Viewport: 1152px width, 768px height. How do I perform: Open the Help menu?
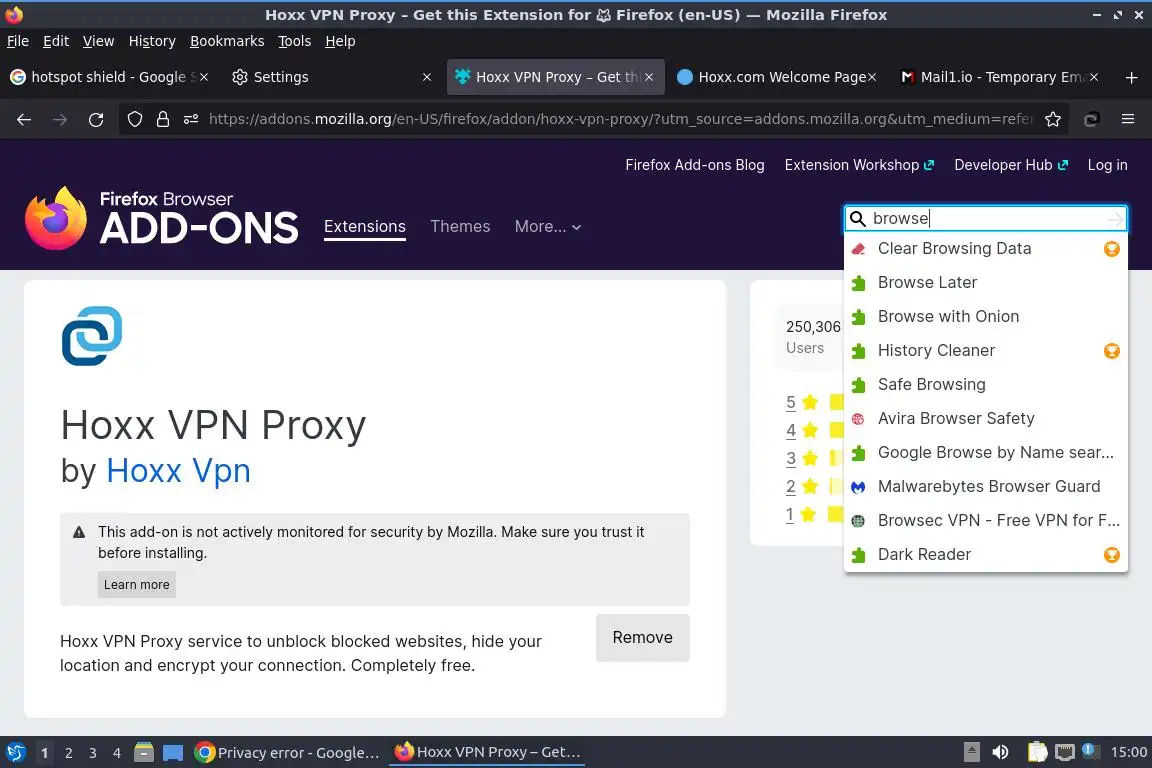340,41
